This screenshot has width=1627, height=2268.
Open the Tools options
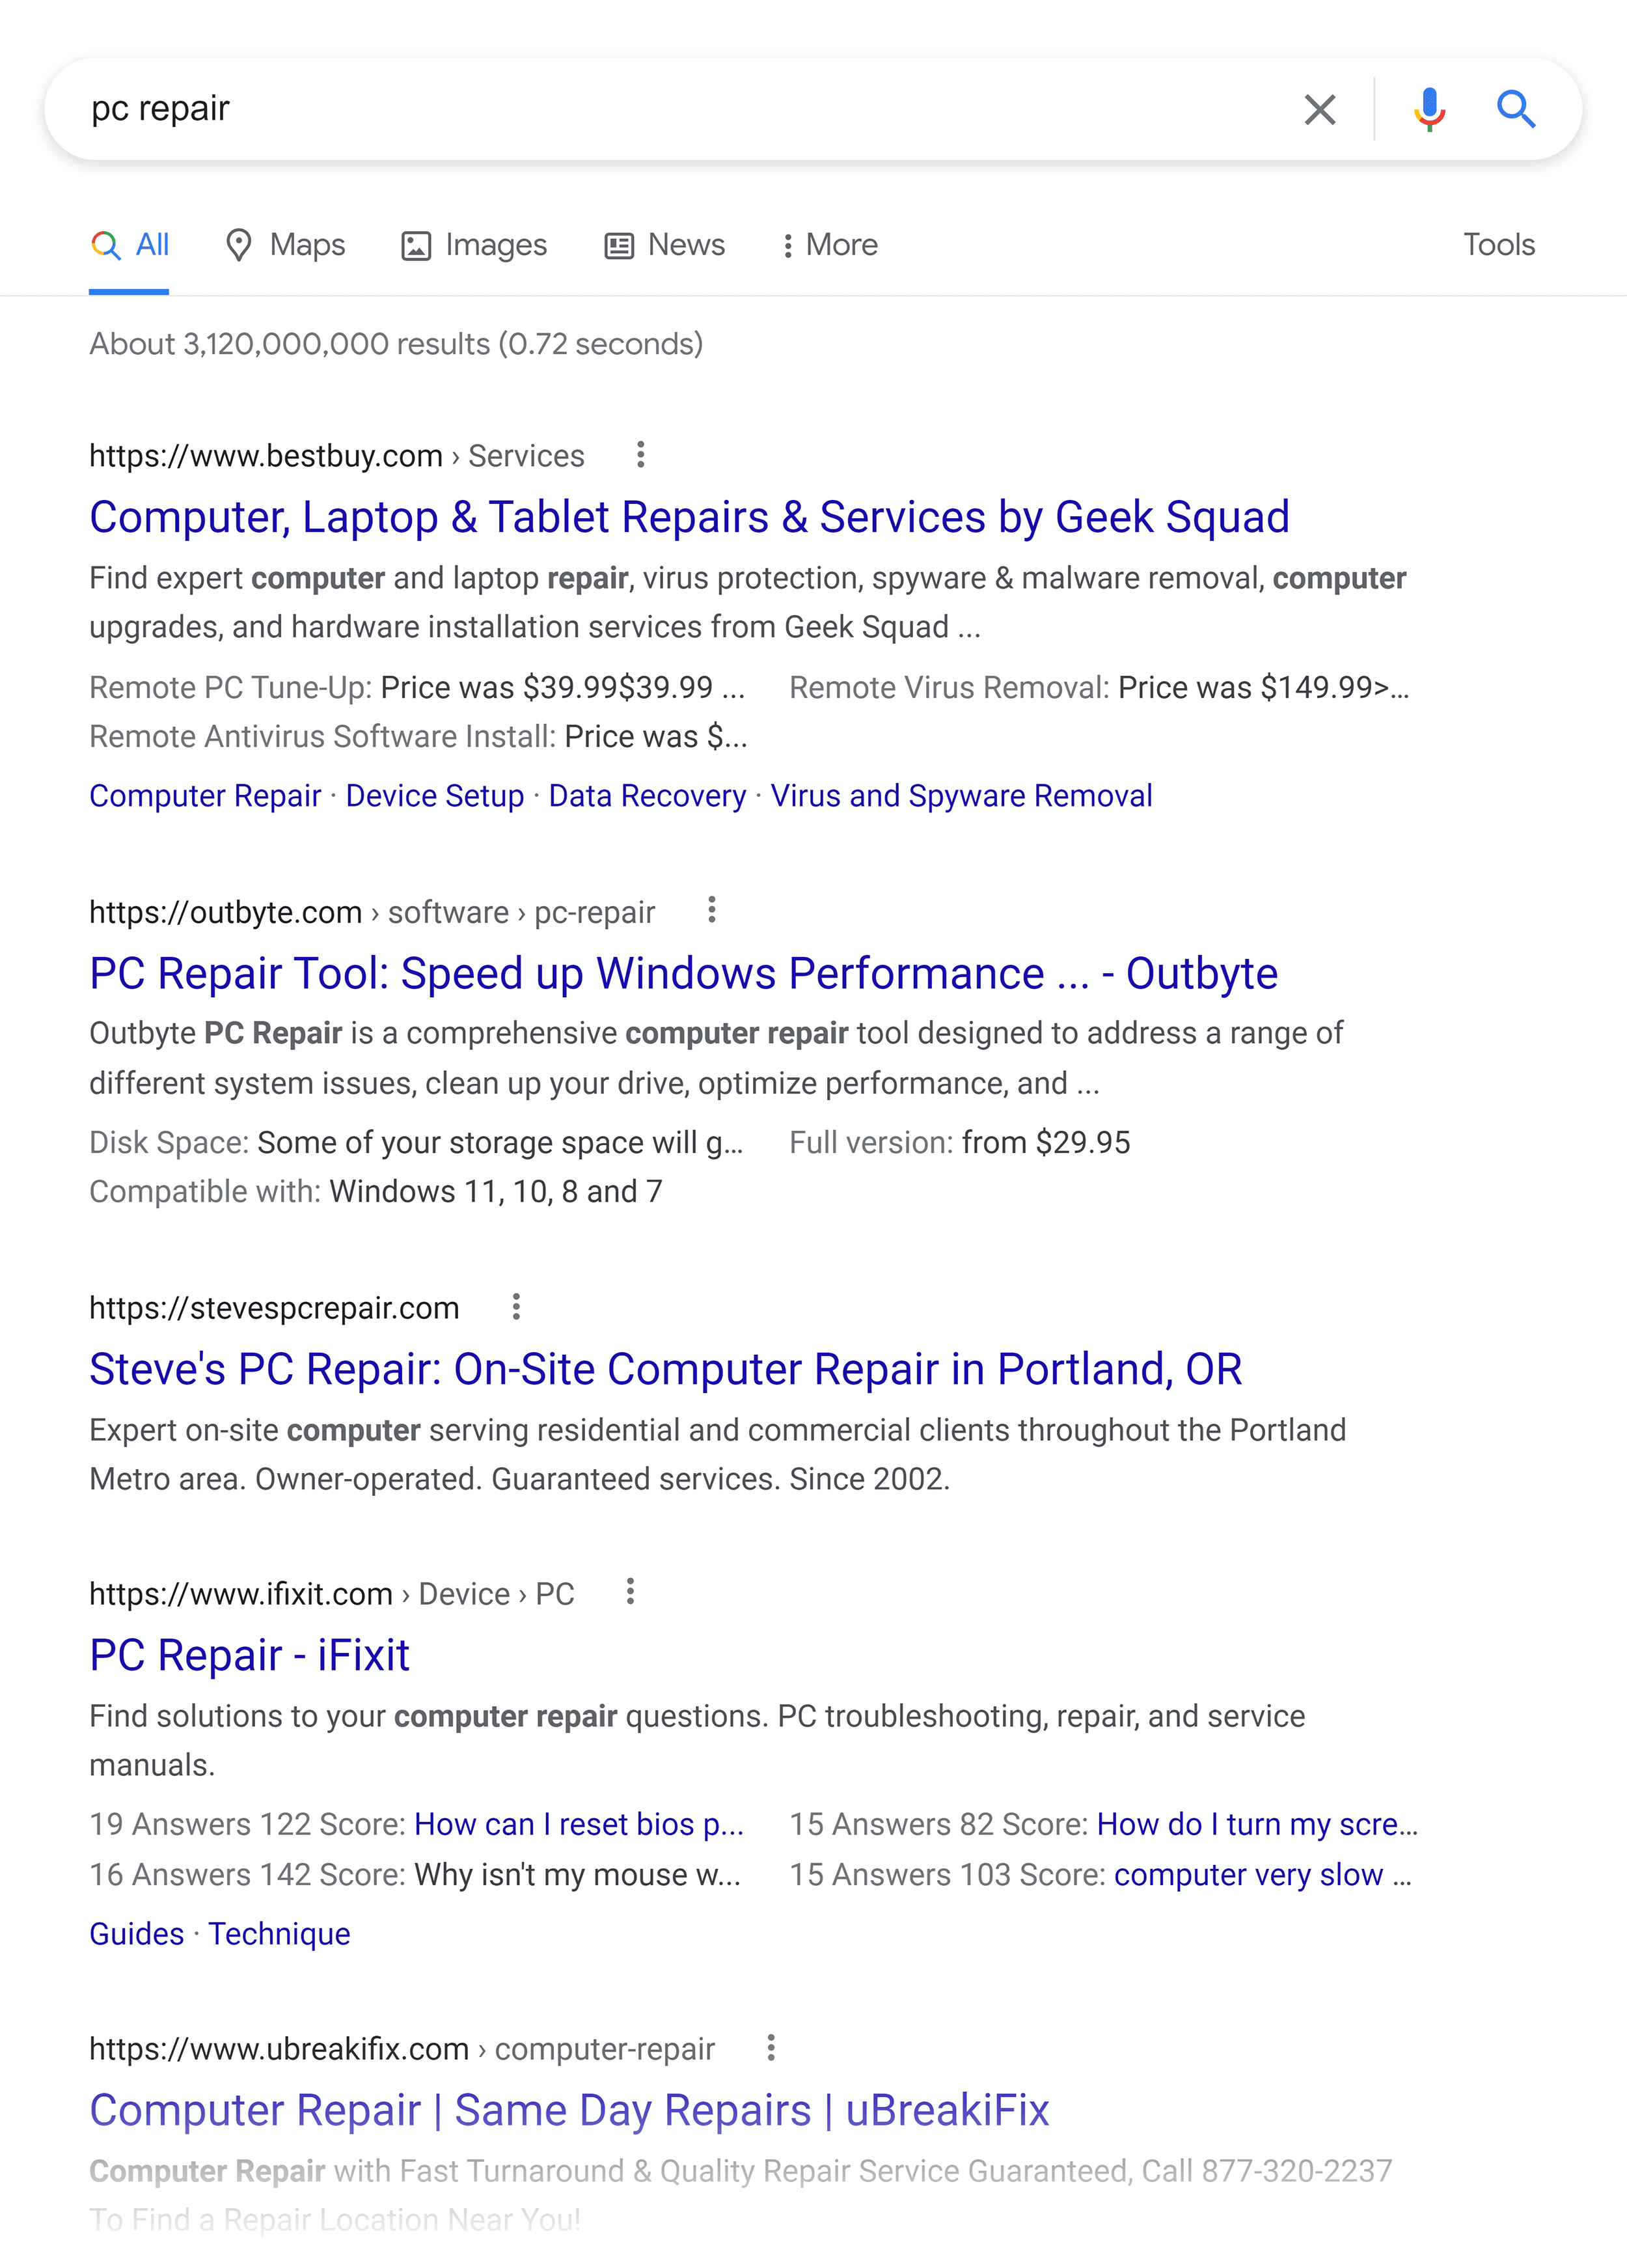coord(1499,245)
